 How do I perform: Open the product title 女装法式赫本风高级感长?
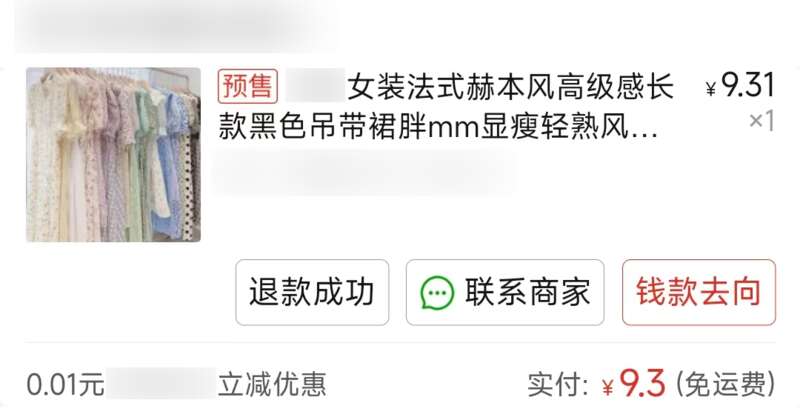click(x=511, y=87)
